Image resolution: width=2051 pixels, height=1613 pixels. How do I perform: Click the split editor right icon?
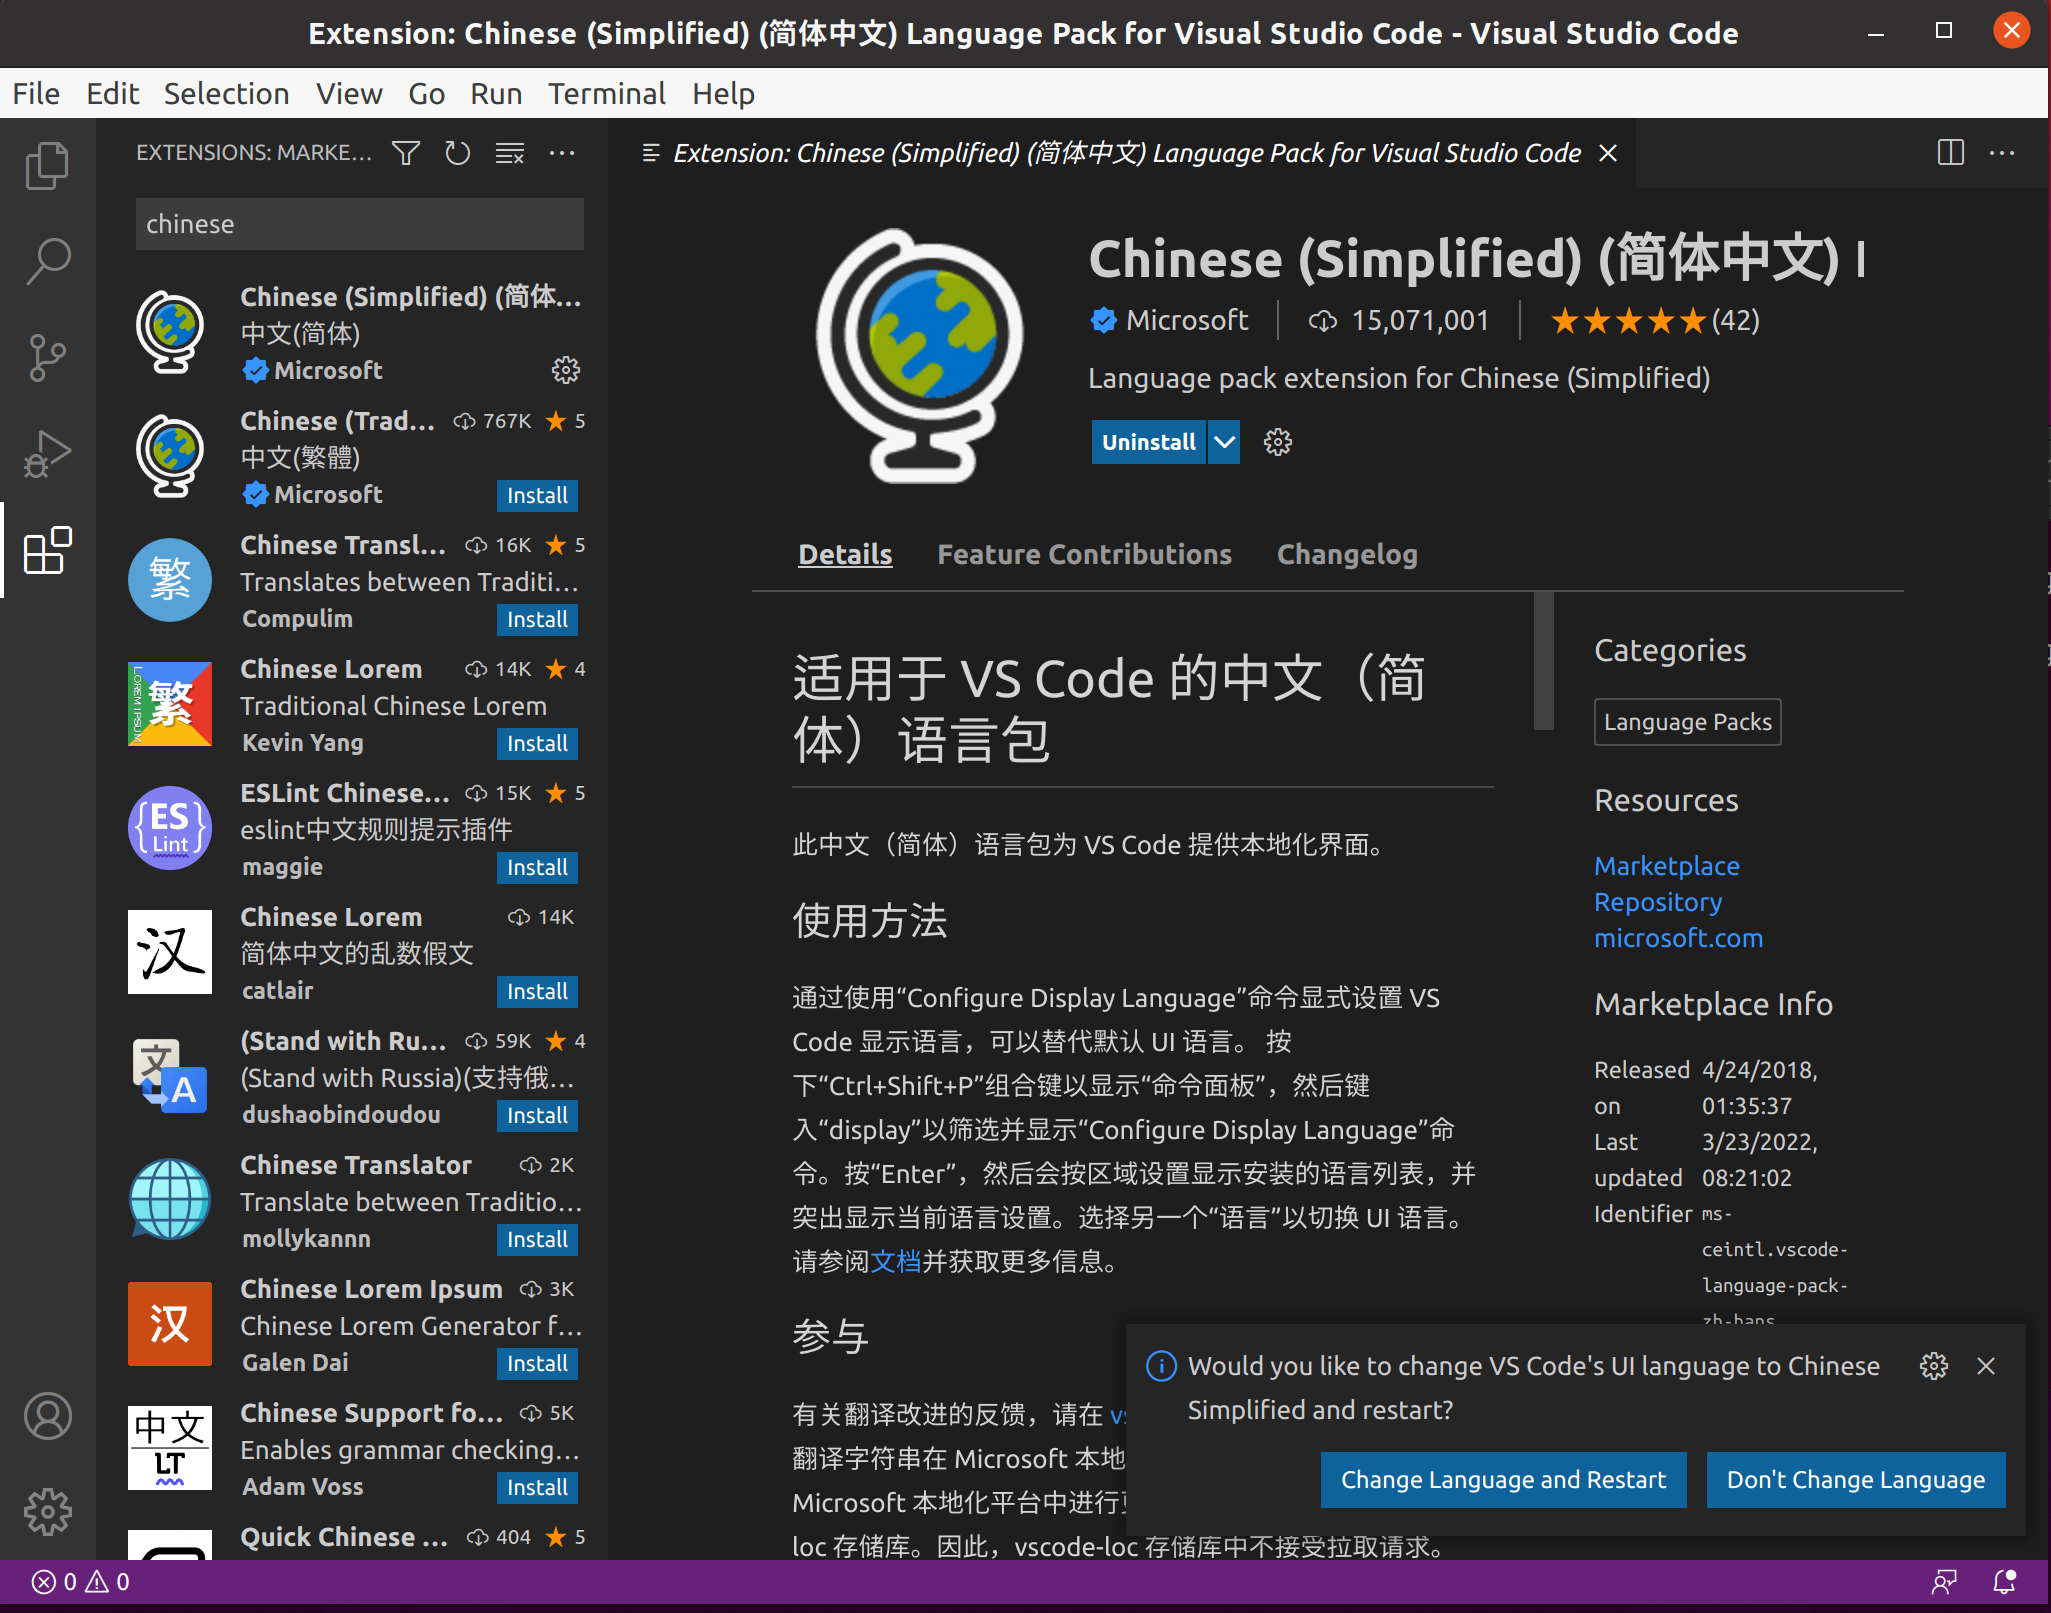1950,153
